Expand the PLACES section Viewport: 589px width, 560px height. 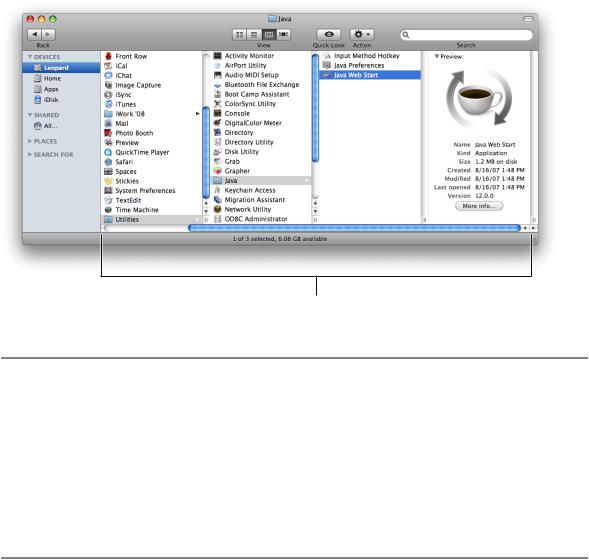[x=30, y=141]
